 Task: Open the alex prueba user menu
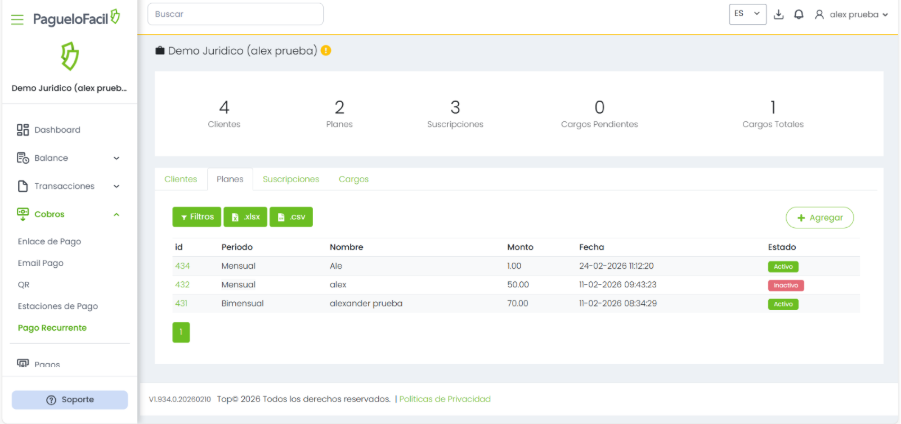click(851, 15)
